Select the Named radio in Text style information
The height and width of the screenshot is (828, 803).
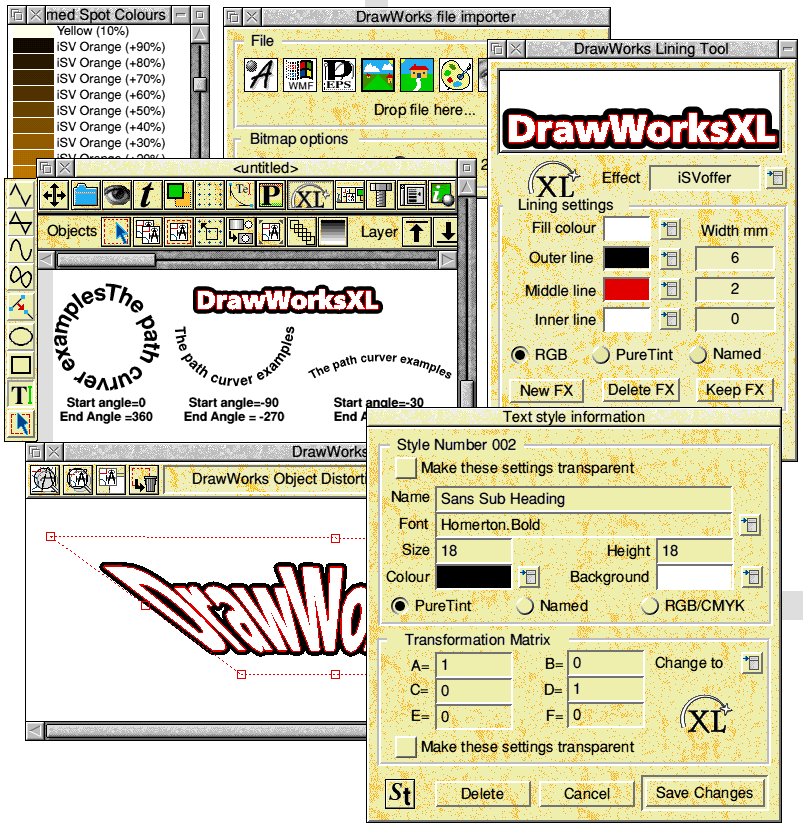(x=524, y=605)
